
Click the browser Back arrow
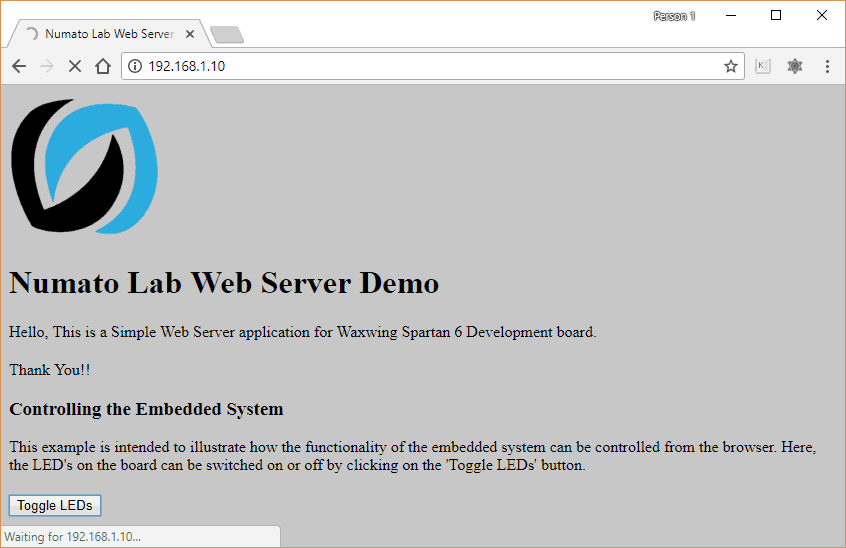click(x=18, y=66)
